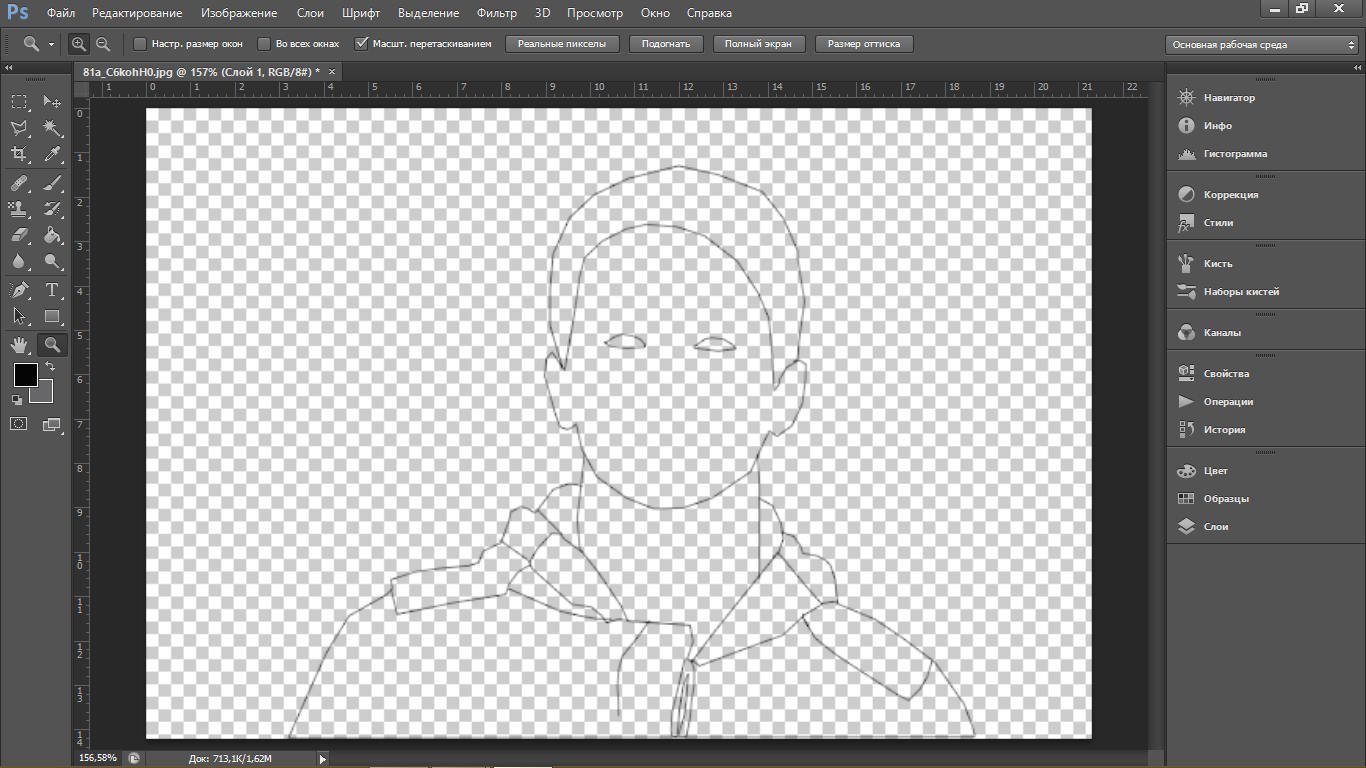Select the Eraser tool
This screenshot has width=1366, height=768.
point(19,236)
